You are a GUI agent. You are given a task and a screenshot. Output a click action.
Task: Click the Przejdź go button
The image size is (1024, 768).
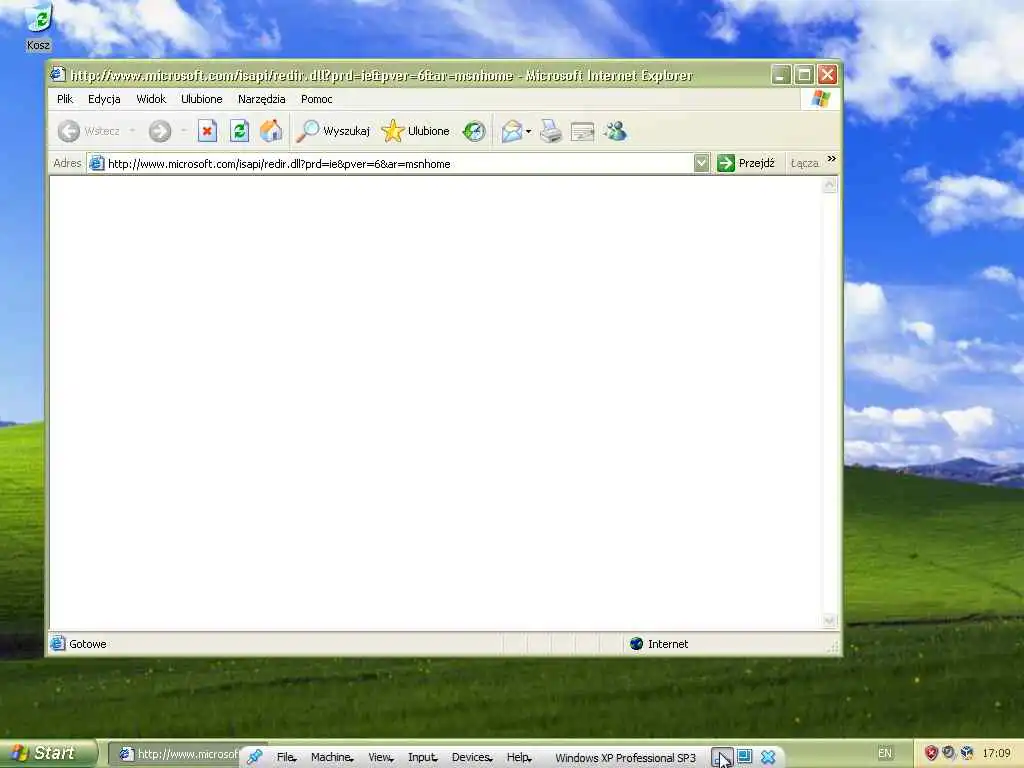coord(745,163)
